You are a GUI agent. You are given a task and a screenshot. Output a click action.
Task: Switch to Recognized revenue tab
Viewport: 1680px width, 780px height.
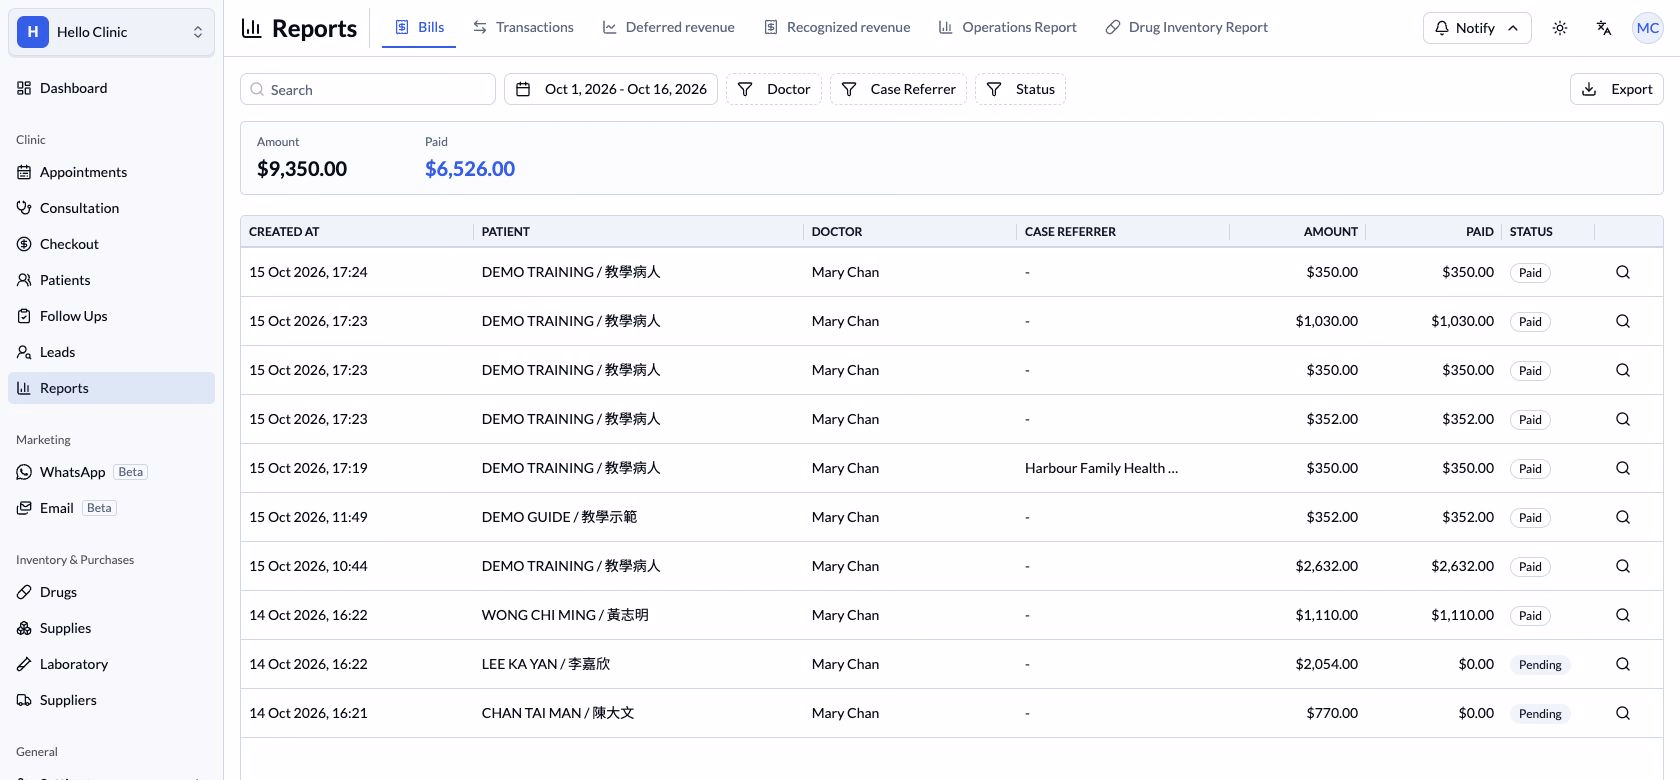click(837, 27)
